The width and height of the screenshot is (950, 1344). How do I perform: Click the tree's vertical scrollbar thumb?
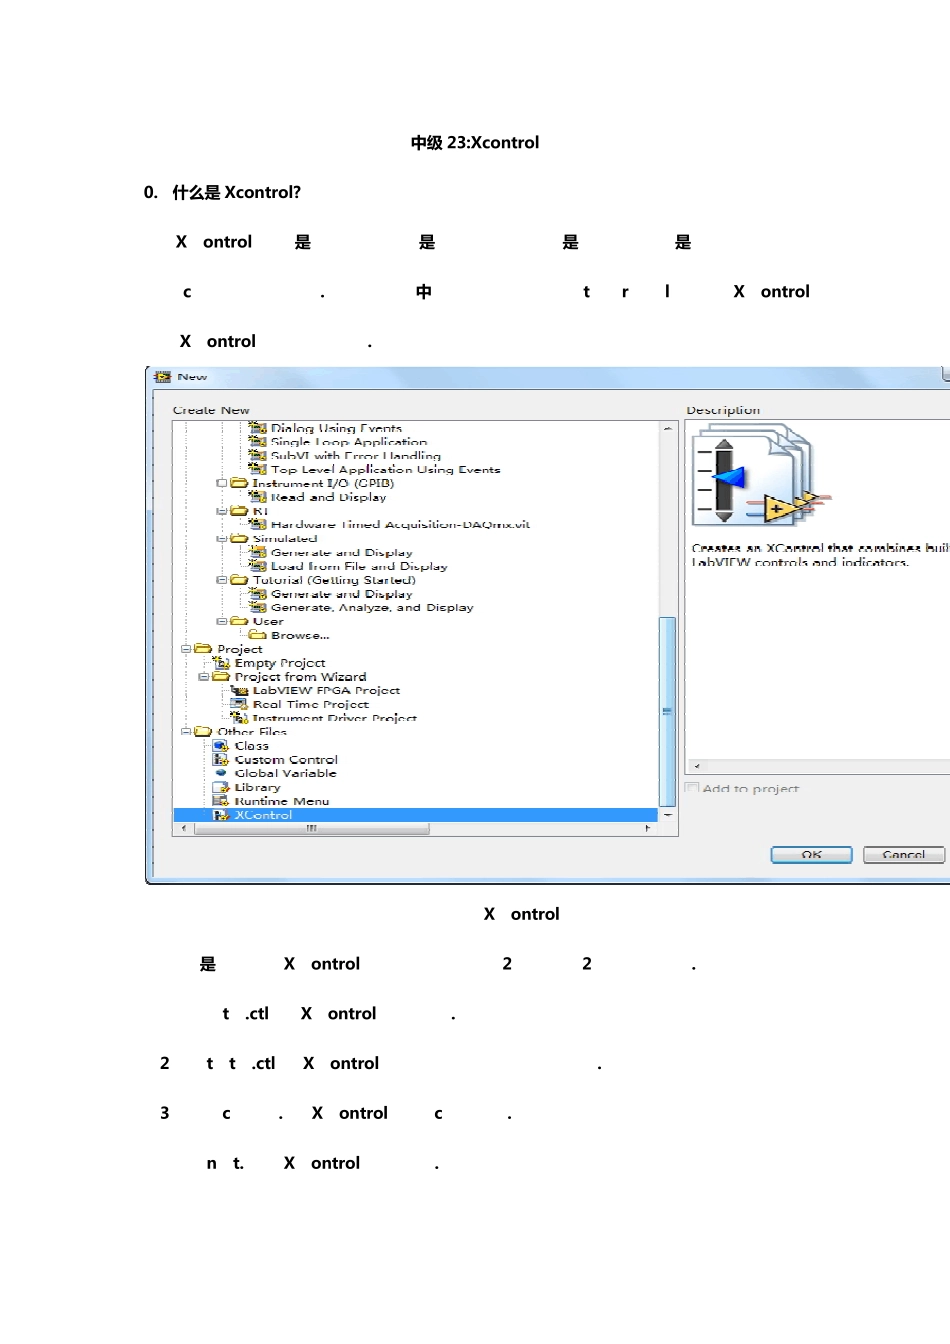tap(667, 711)
